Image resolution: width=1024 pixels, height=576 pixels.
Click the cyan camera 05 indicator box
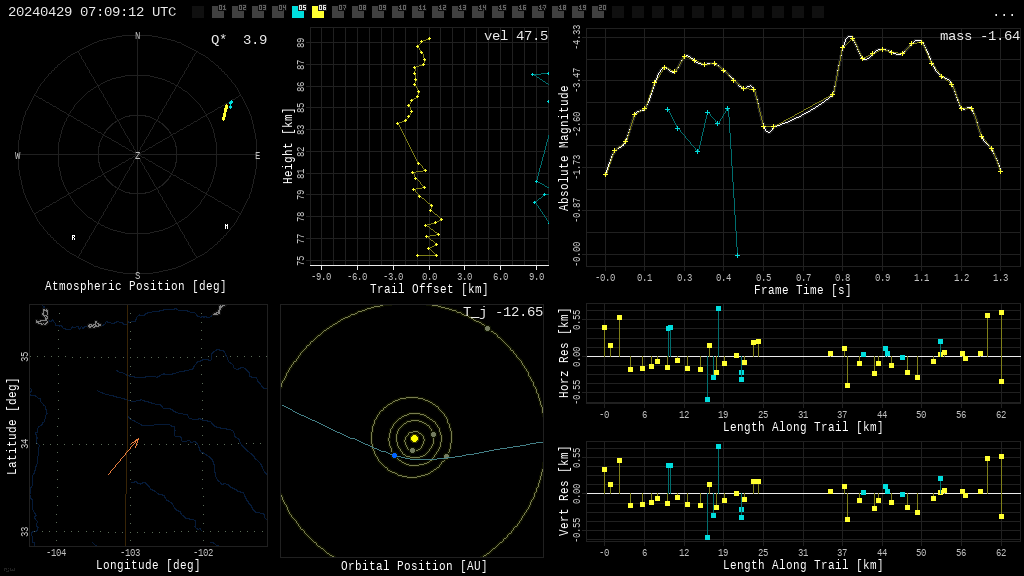[298, 12]
